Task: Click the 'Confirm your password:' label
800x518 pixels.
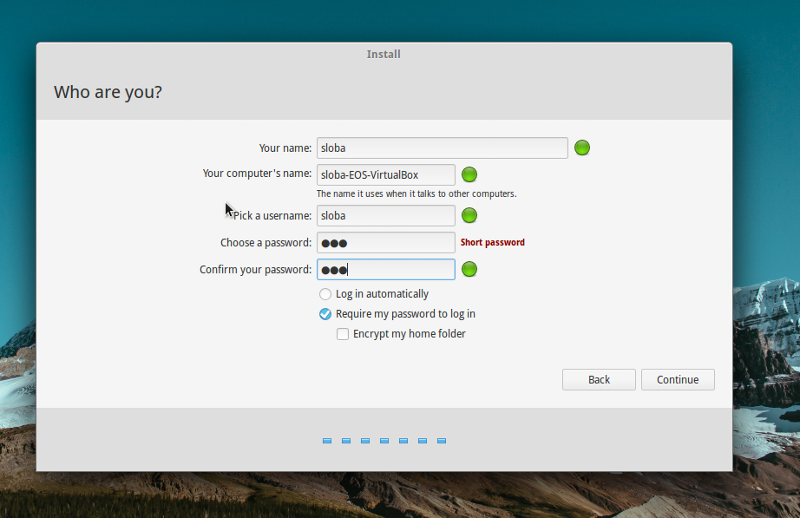Action: pyautogui.click(x=255, y=269)
